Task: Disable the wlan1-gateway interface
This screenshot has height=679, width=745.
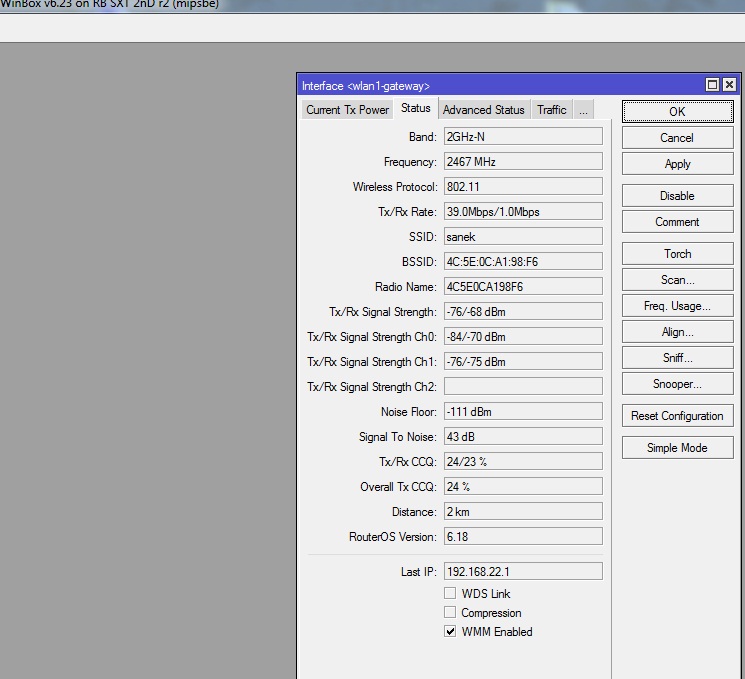Action: [677, 196]
